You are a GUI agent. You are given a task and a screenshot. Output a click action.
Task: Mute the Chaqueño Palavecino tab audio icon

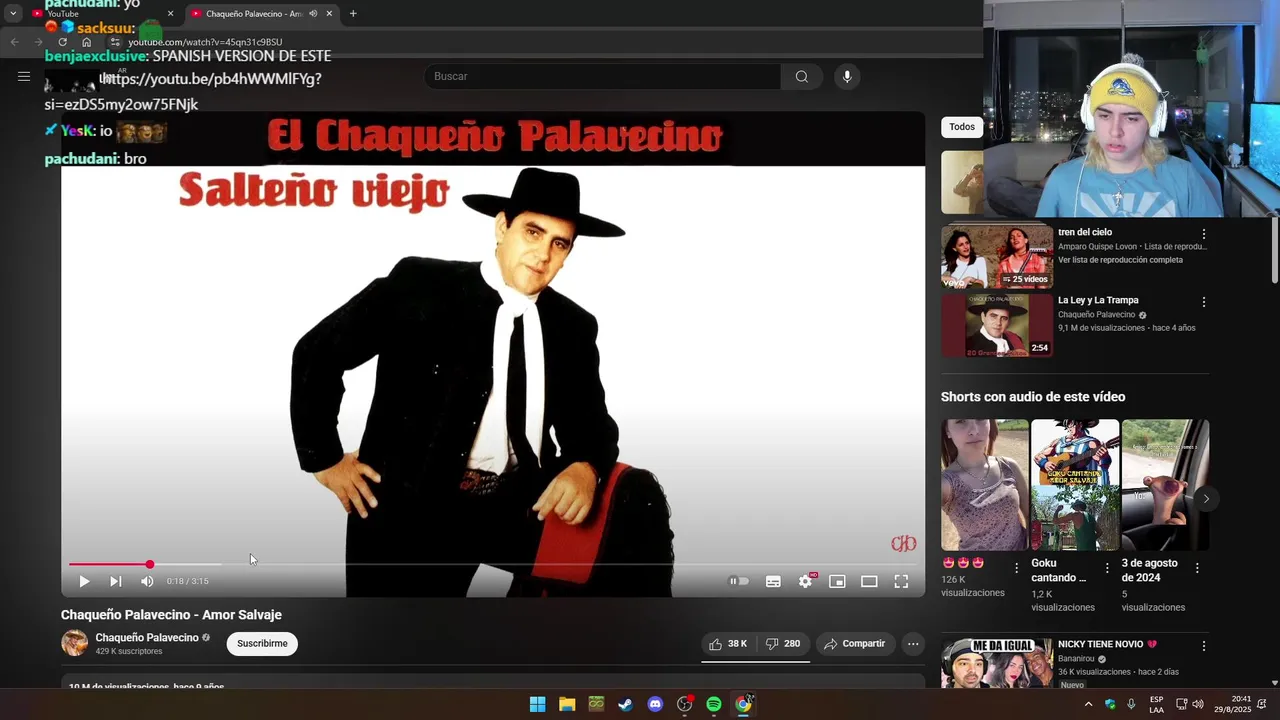[314, 14]
